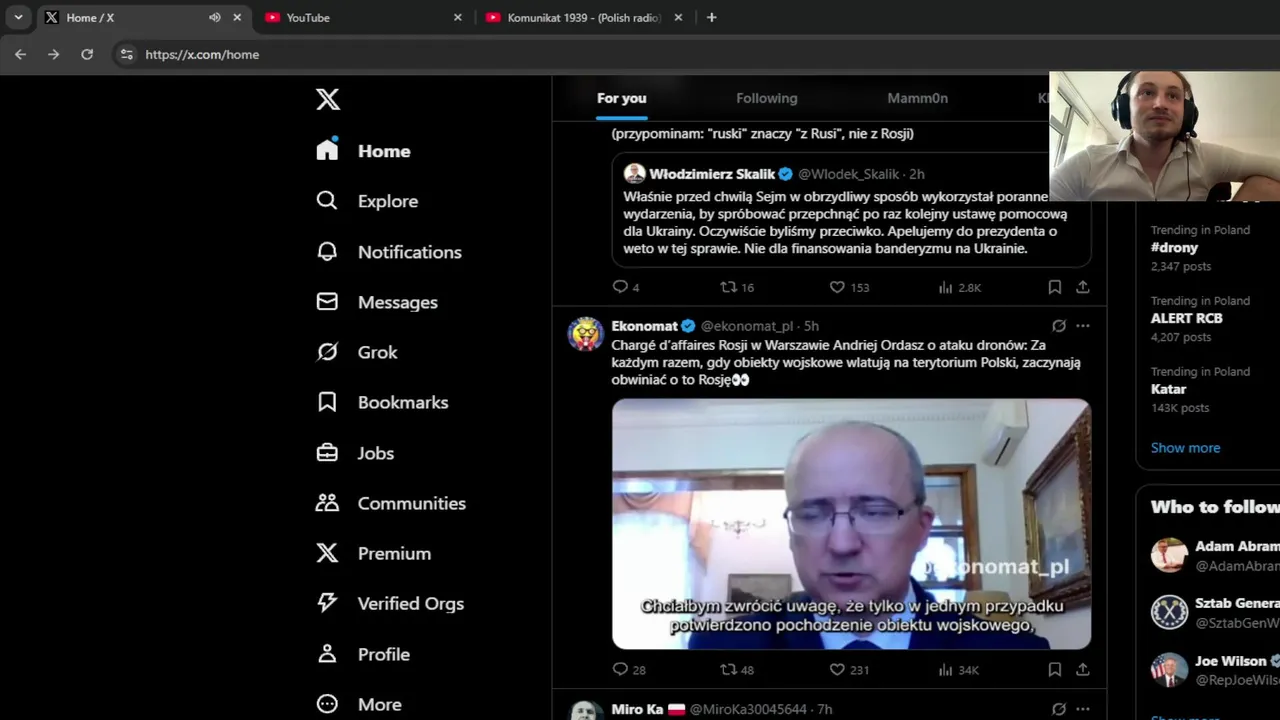Click the X logo in the sidebar
This screenshot has width=1280, height=720.
(328, 99)
